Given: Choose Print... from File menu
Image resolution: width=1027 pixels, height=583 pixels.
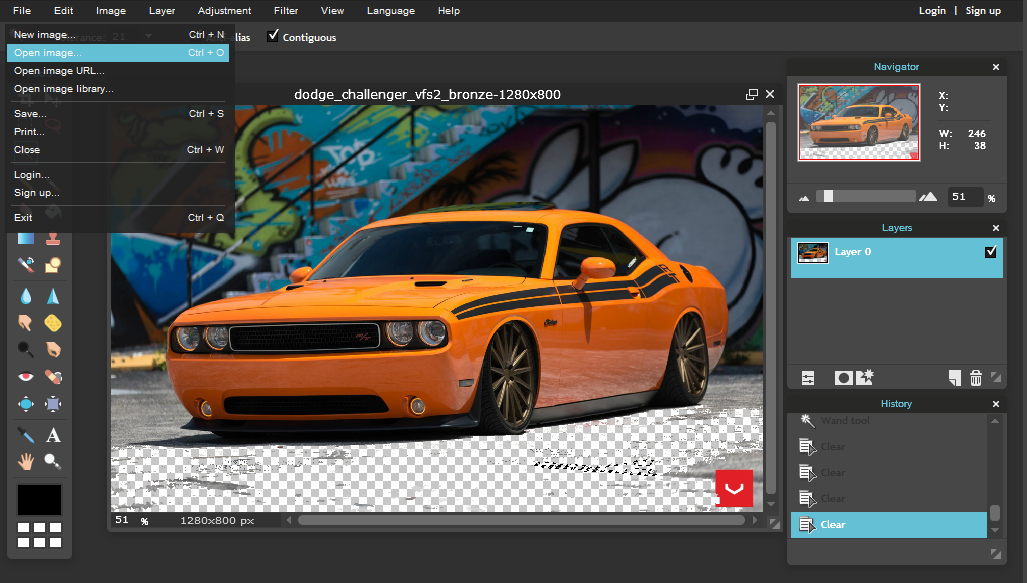Looking at the screenshot, I should click(x=118, y=132).
